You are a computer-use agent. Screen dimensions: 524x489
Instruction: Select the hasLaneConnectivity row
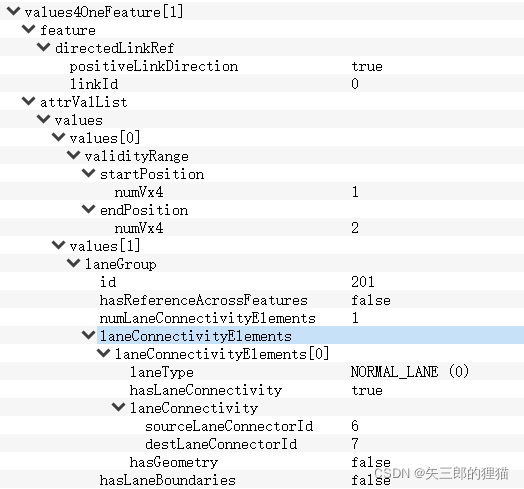click(262, 389)
